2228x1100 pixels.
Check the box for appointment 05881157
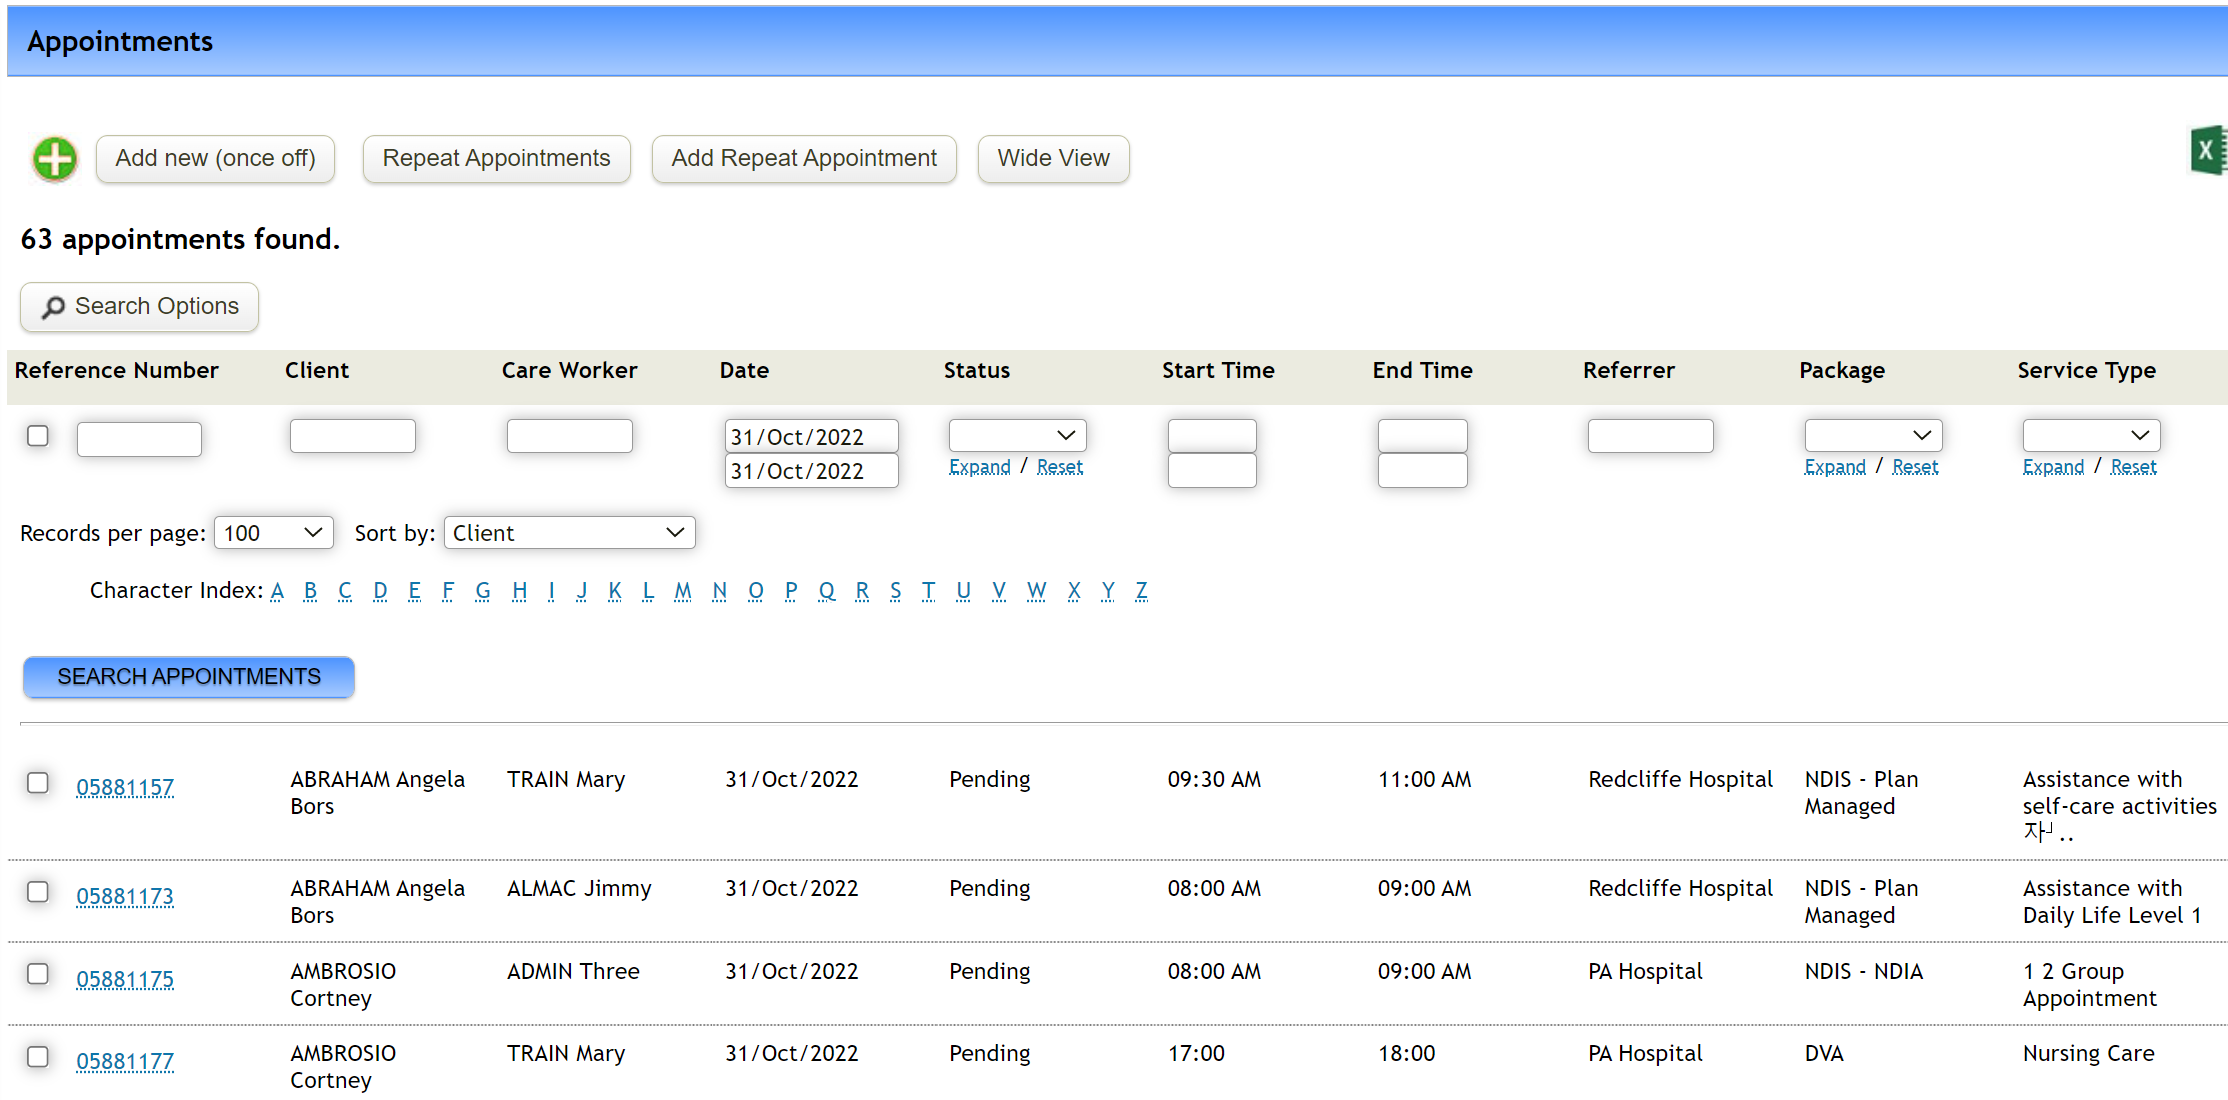point(38,783)
